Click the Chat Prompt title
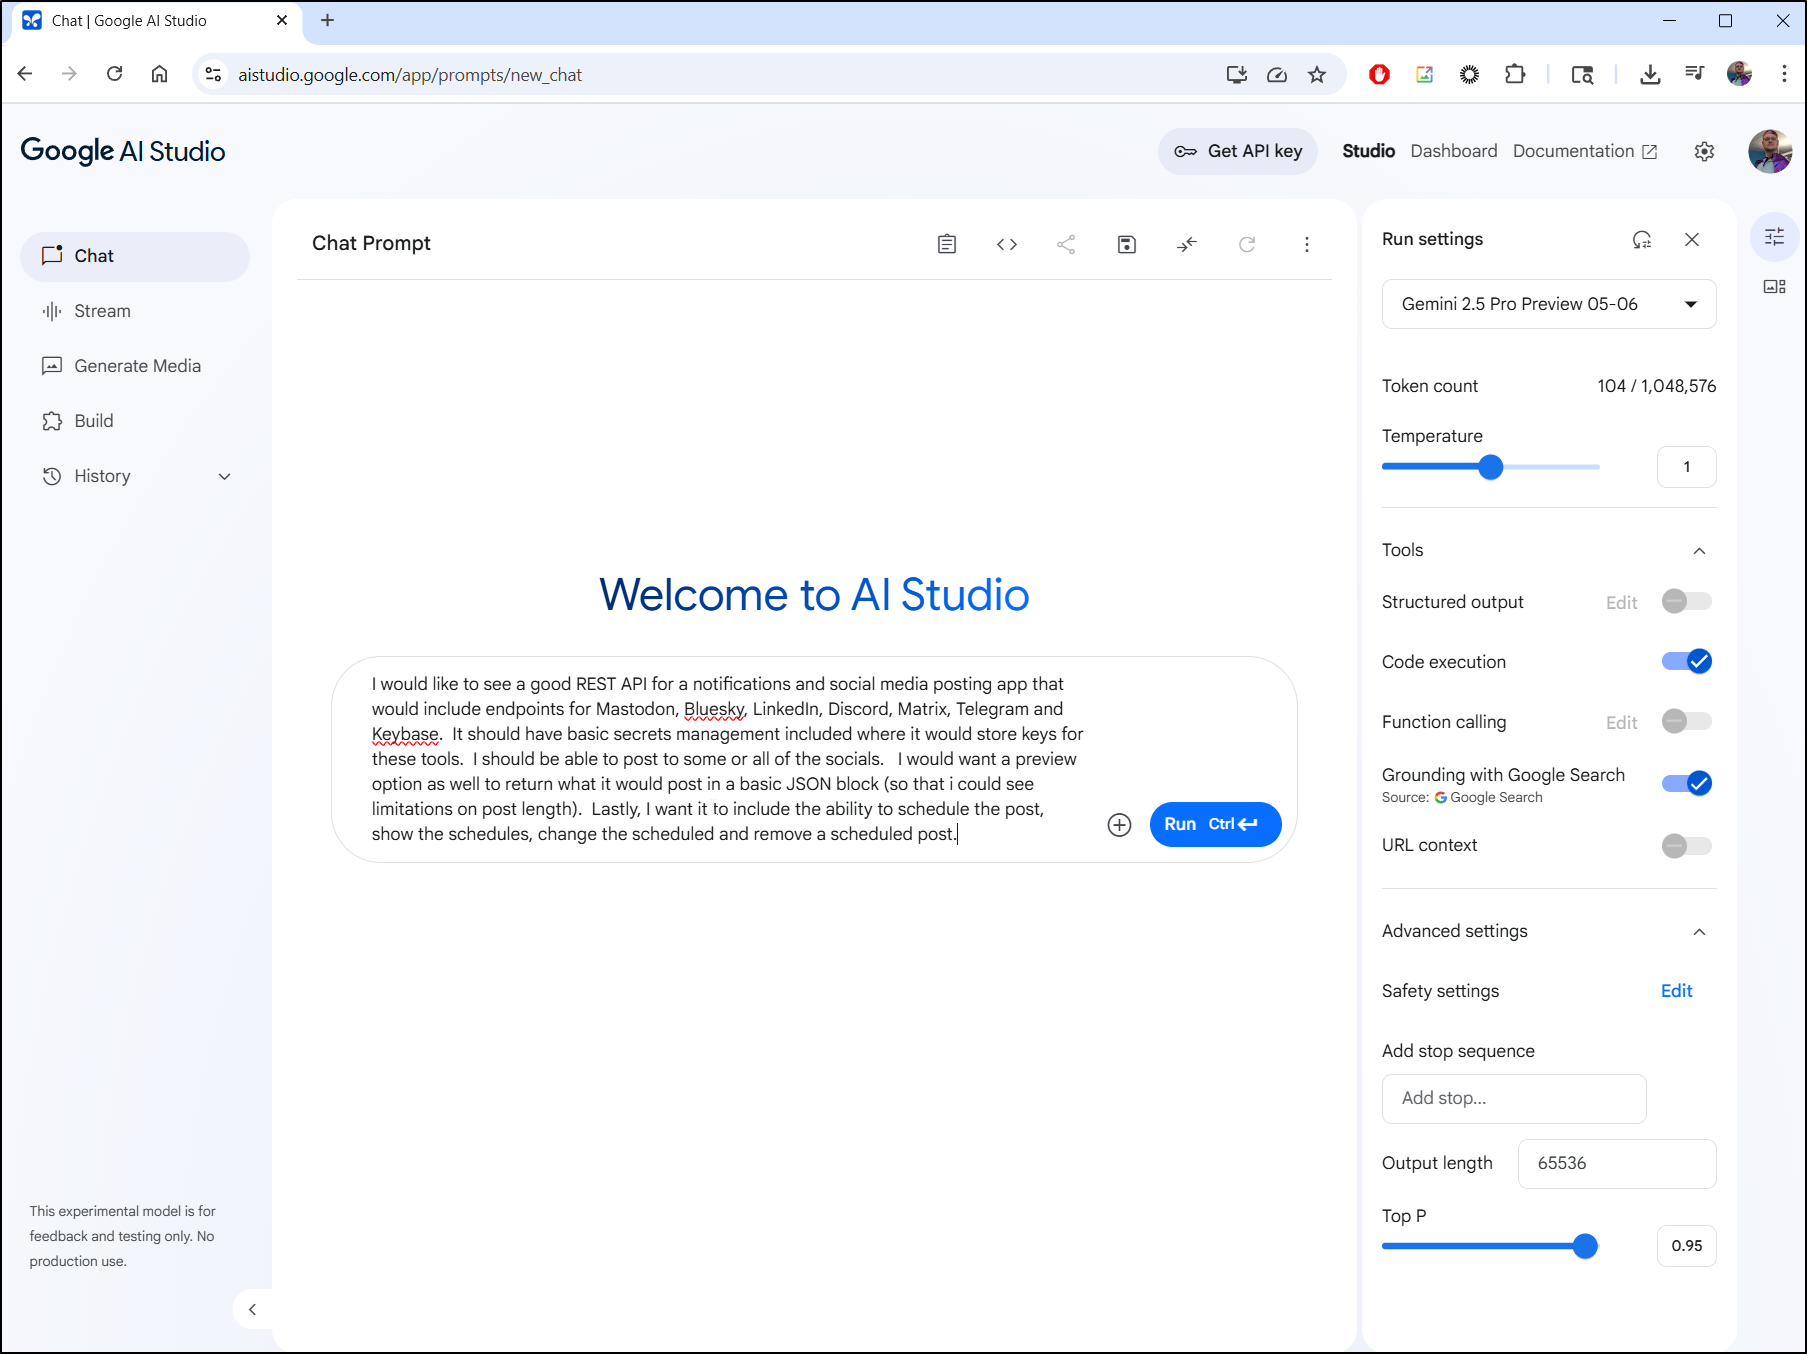Screen dimensions: 1807x1354 (371, 244)
